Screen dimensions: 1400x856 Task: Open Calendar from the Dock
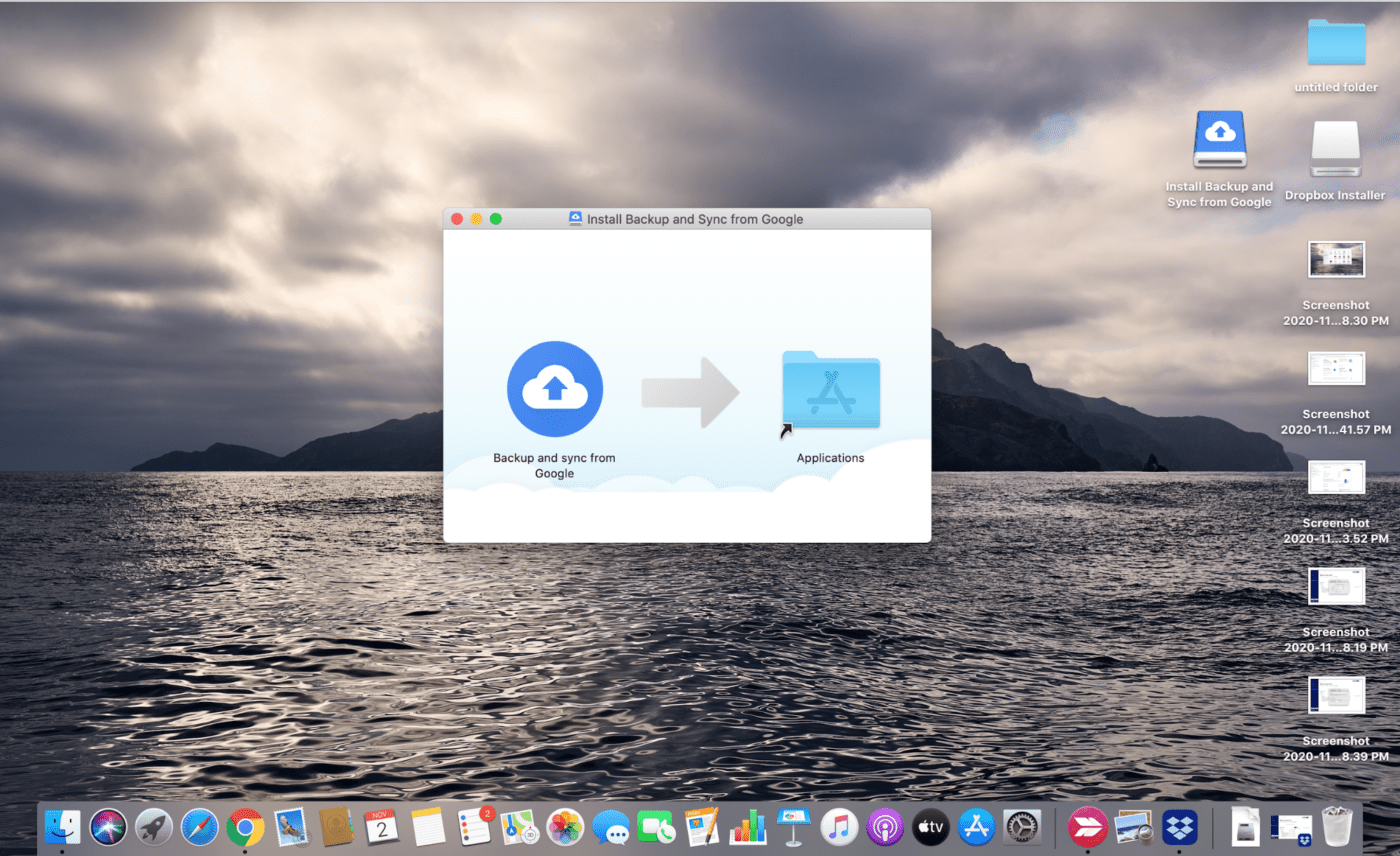click(x=382, y=827)
